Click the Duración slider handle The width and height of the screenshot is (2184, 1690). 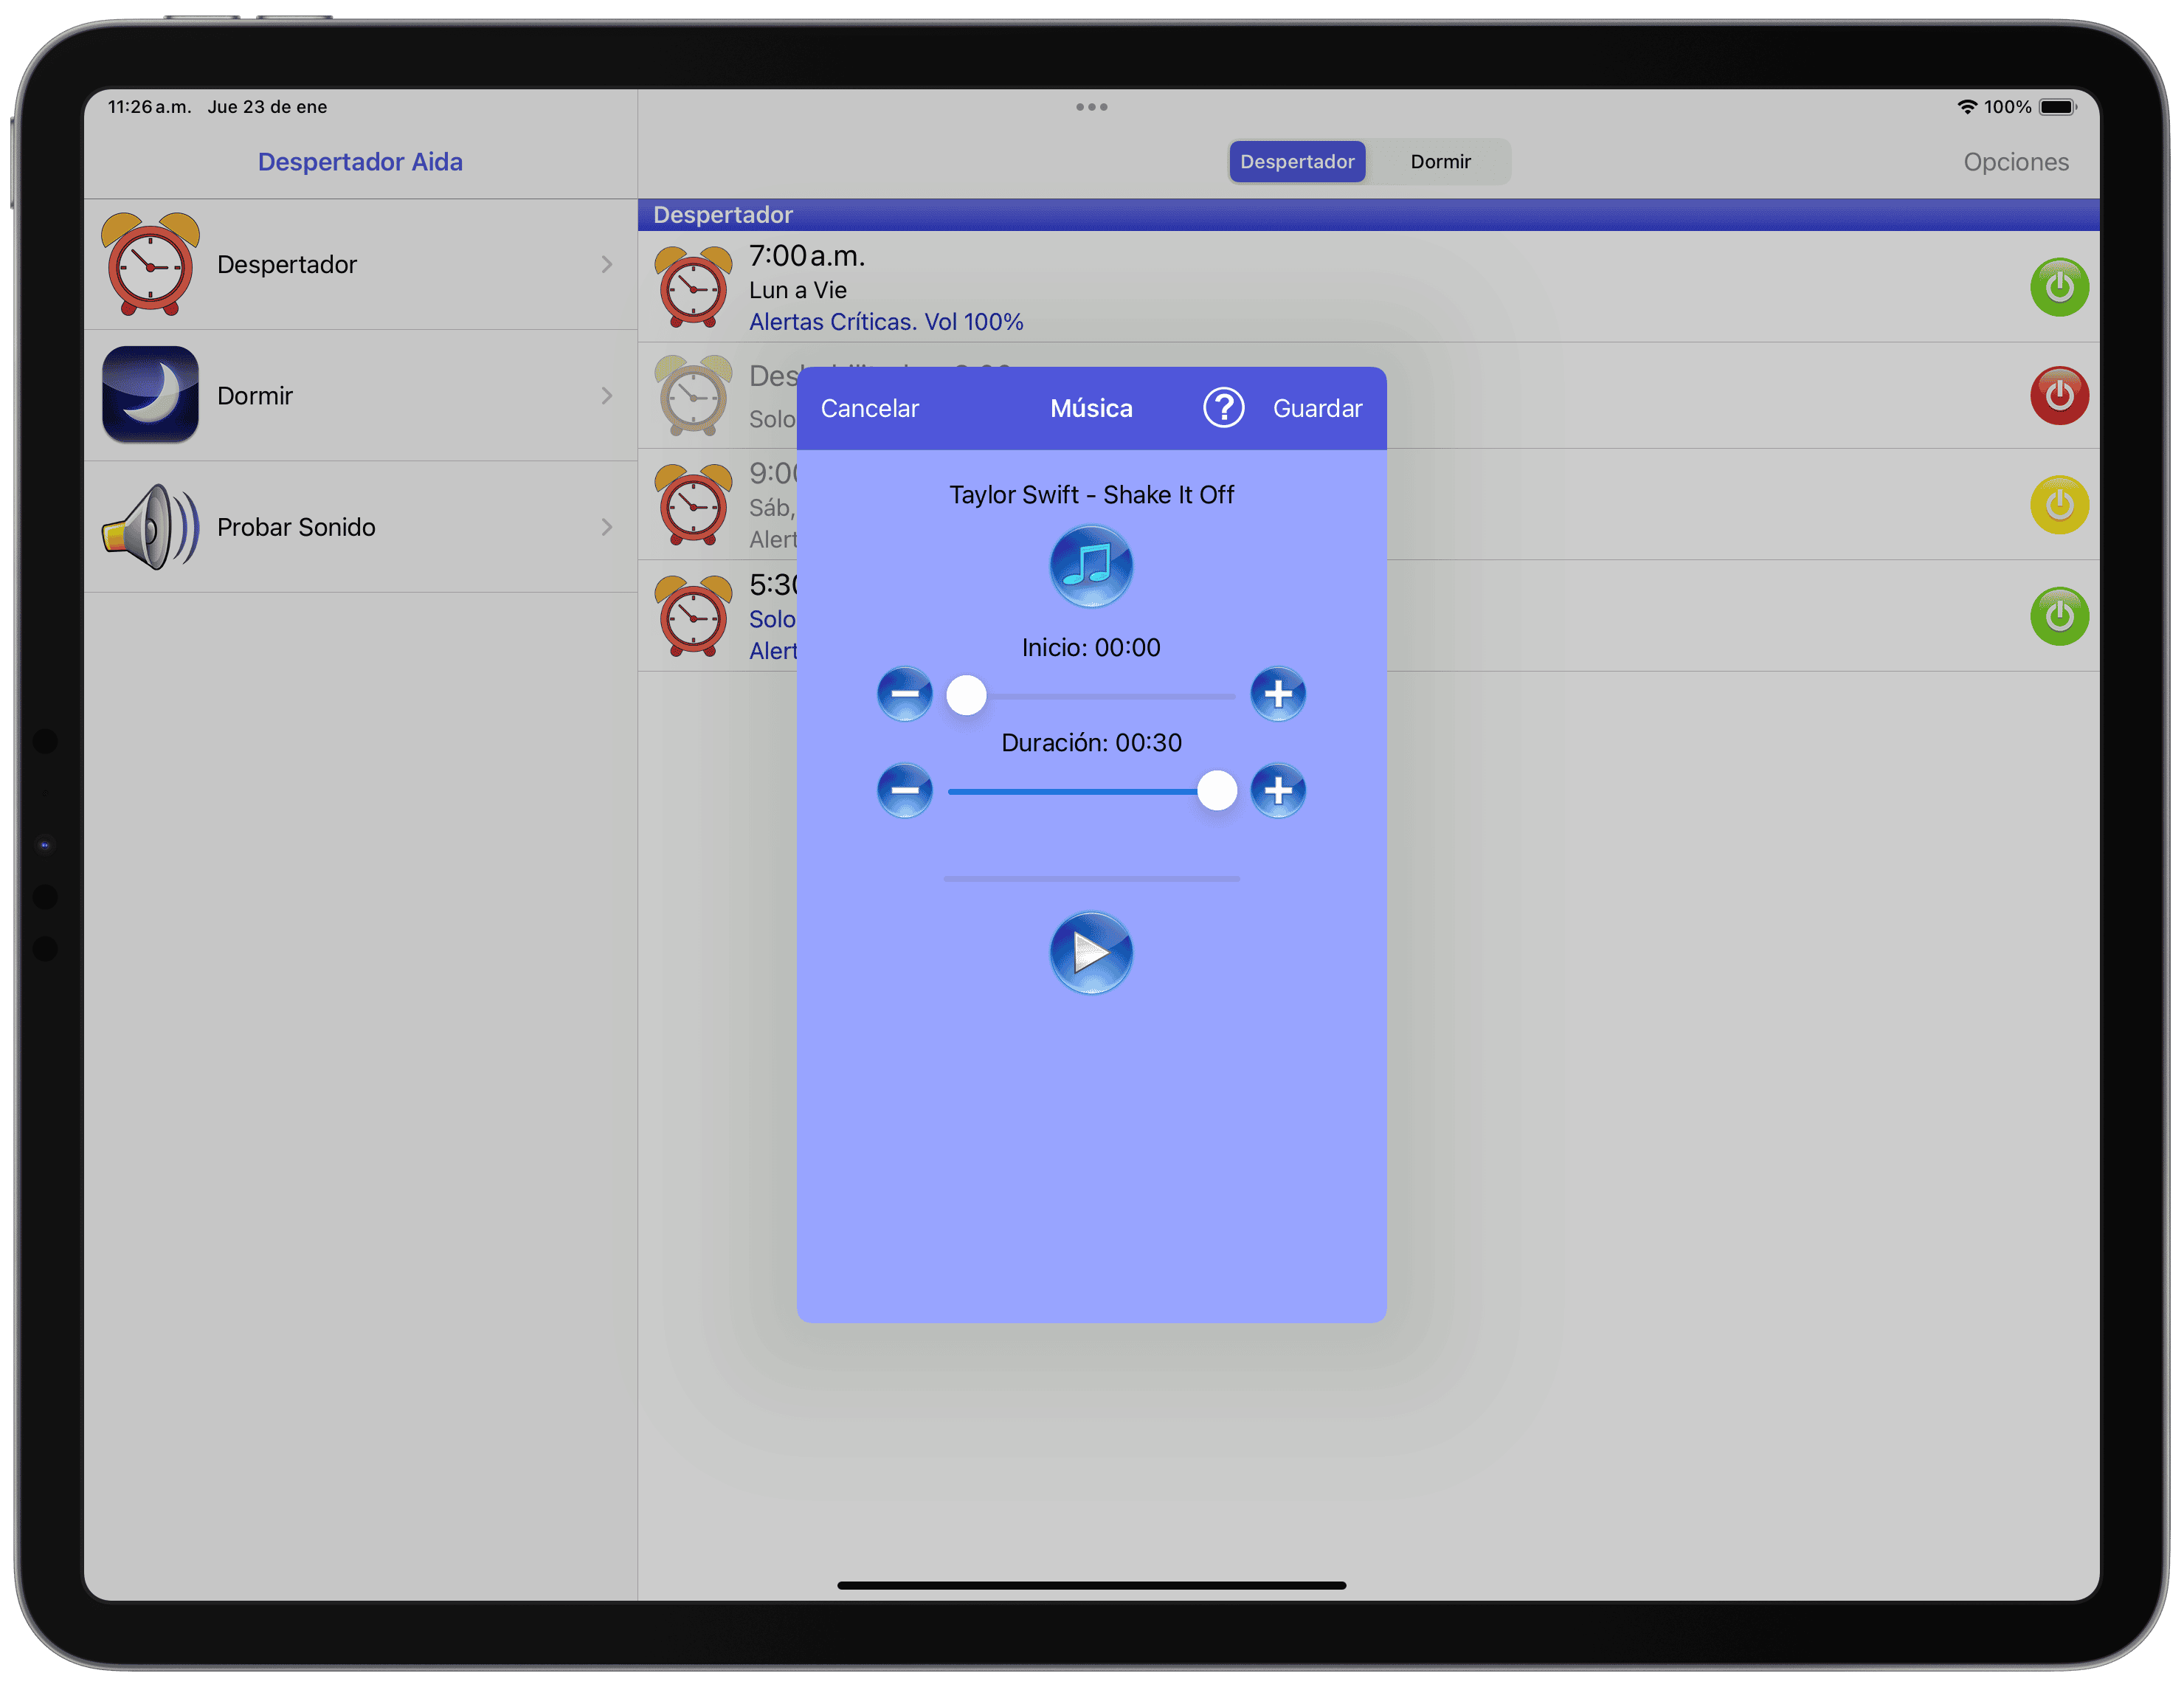[1217, 791]
